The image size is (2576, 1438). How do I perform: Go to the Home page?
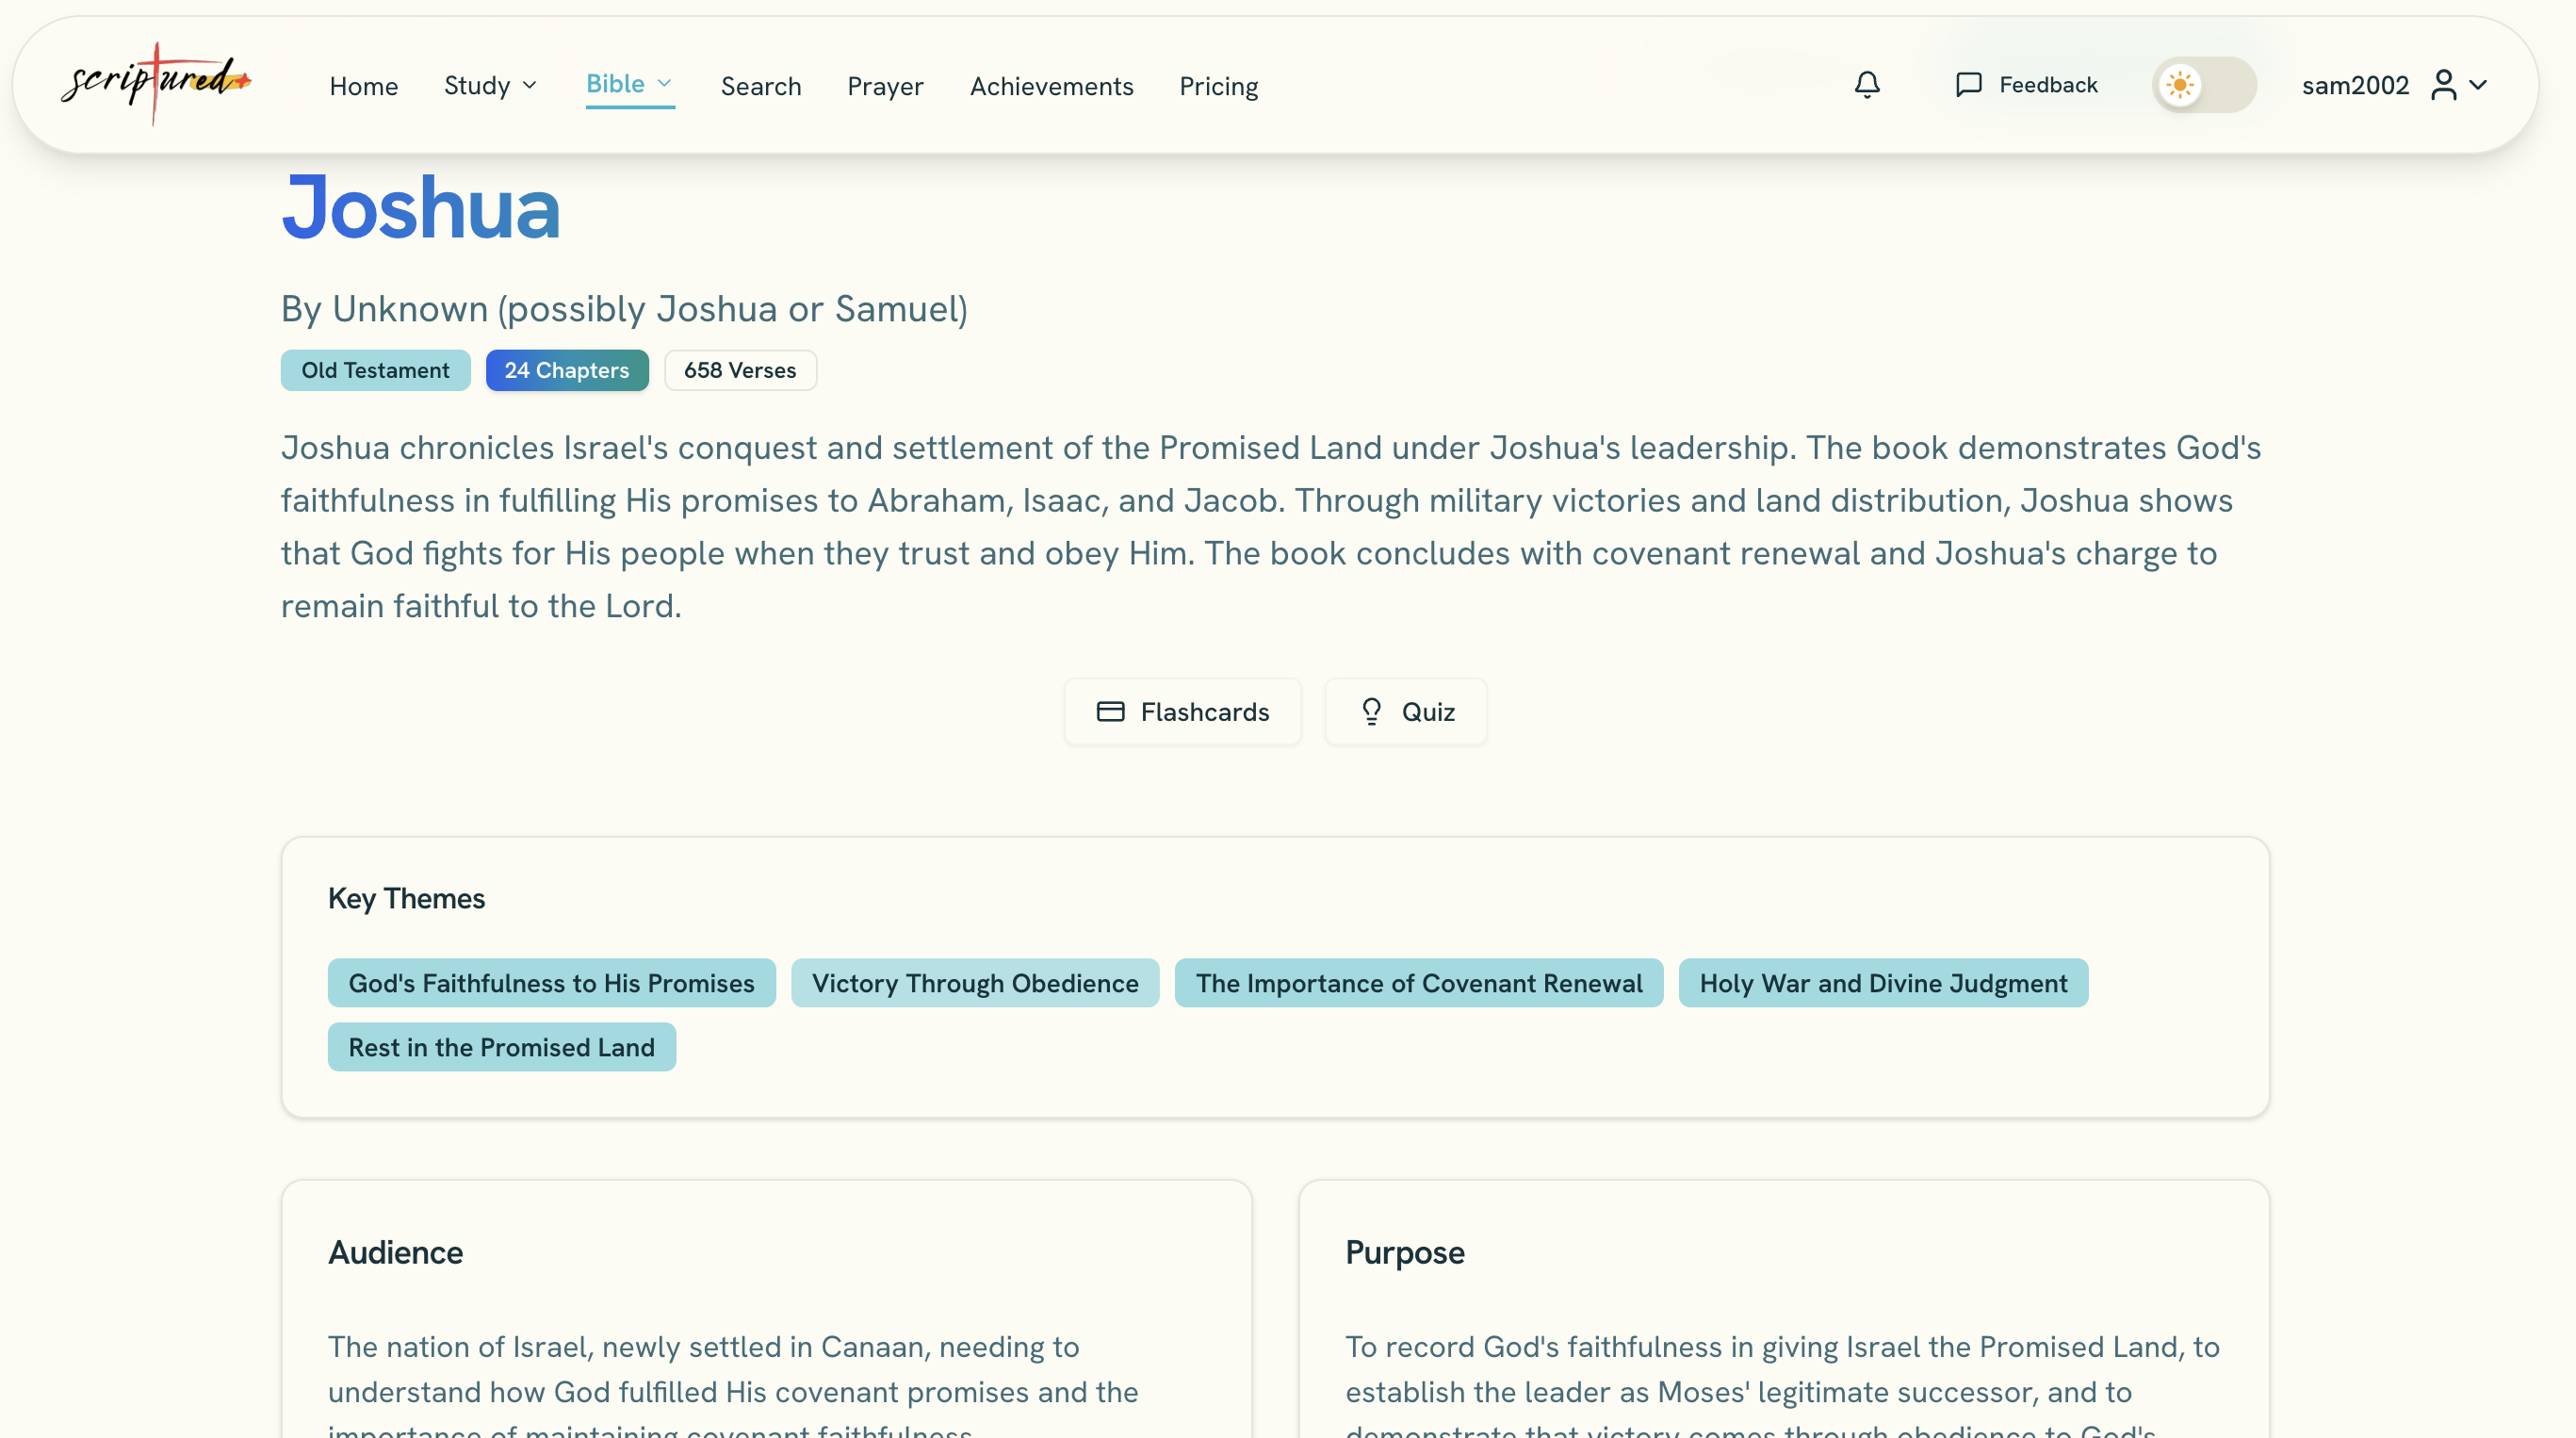(364, 86)
